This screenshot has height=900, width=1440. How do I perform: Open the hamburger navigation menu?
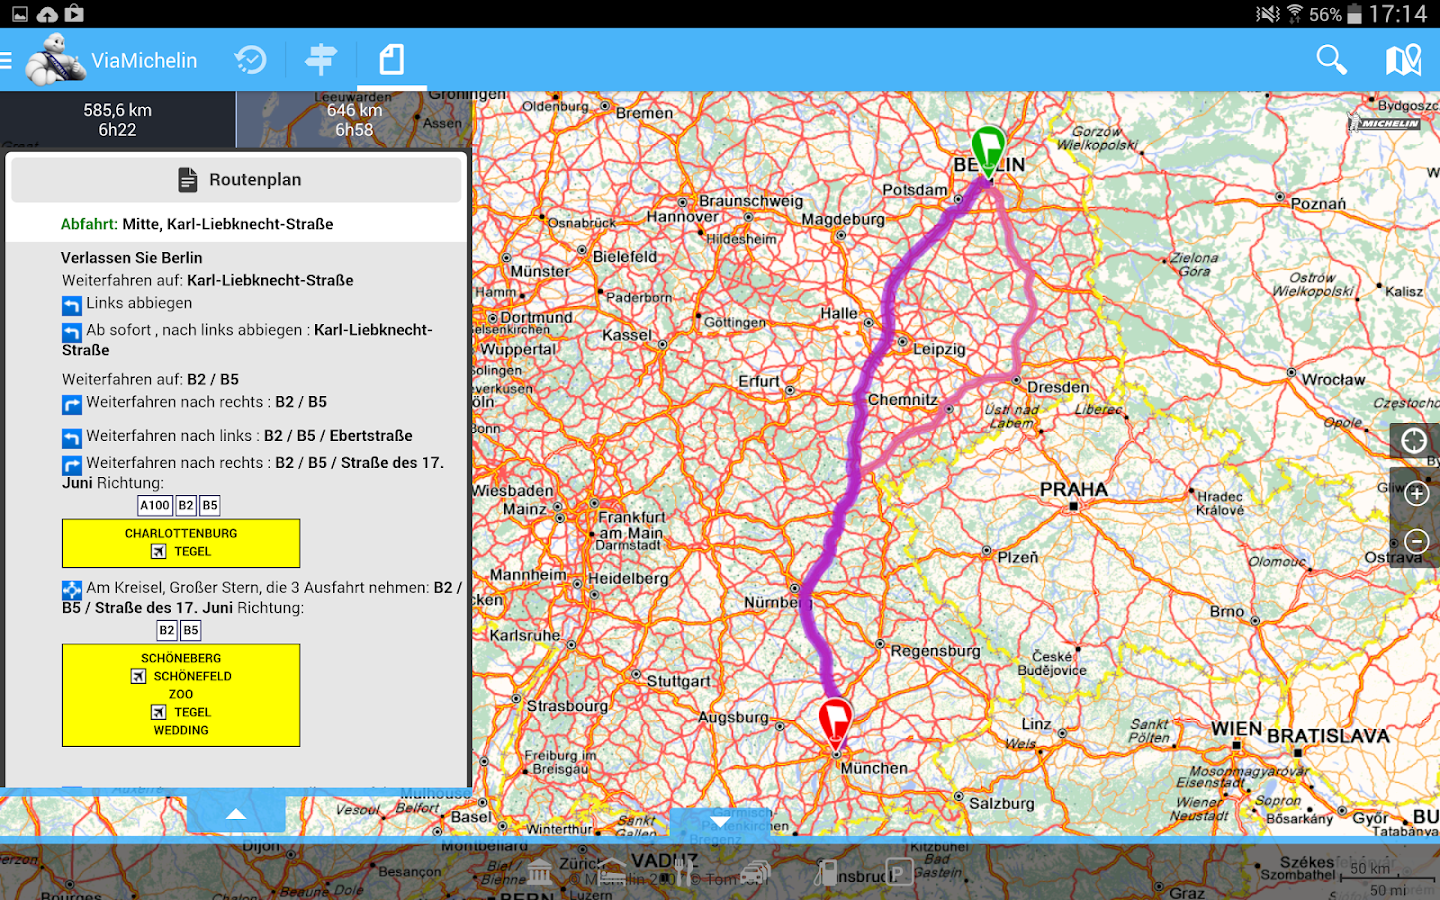pyautogui.click(x=6, y=61)
